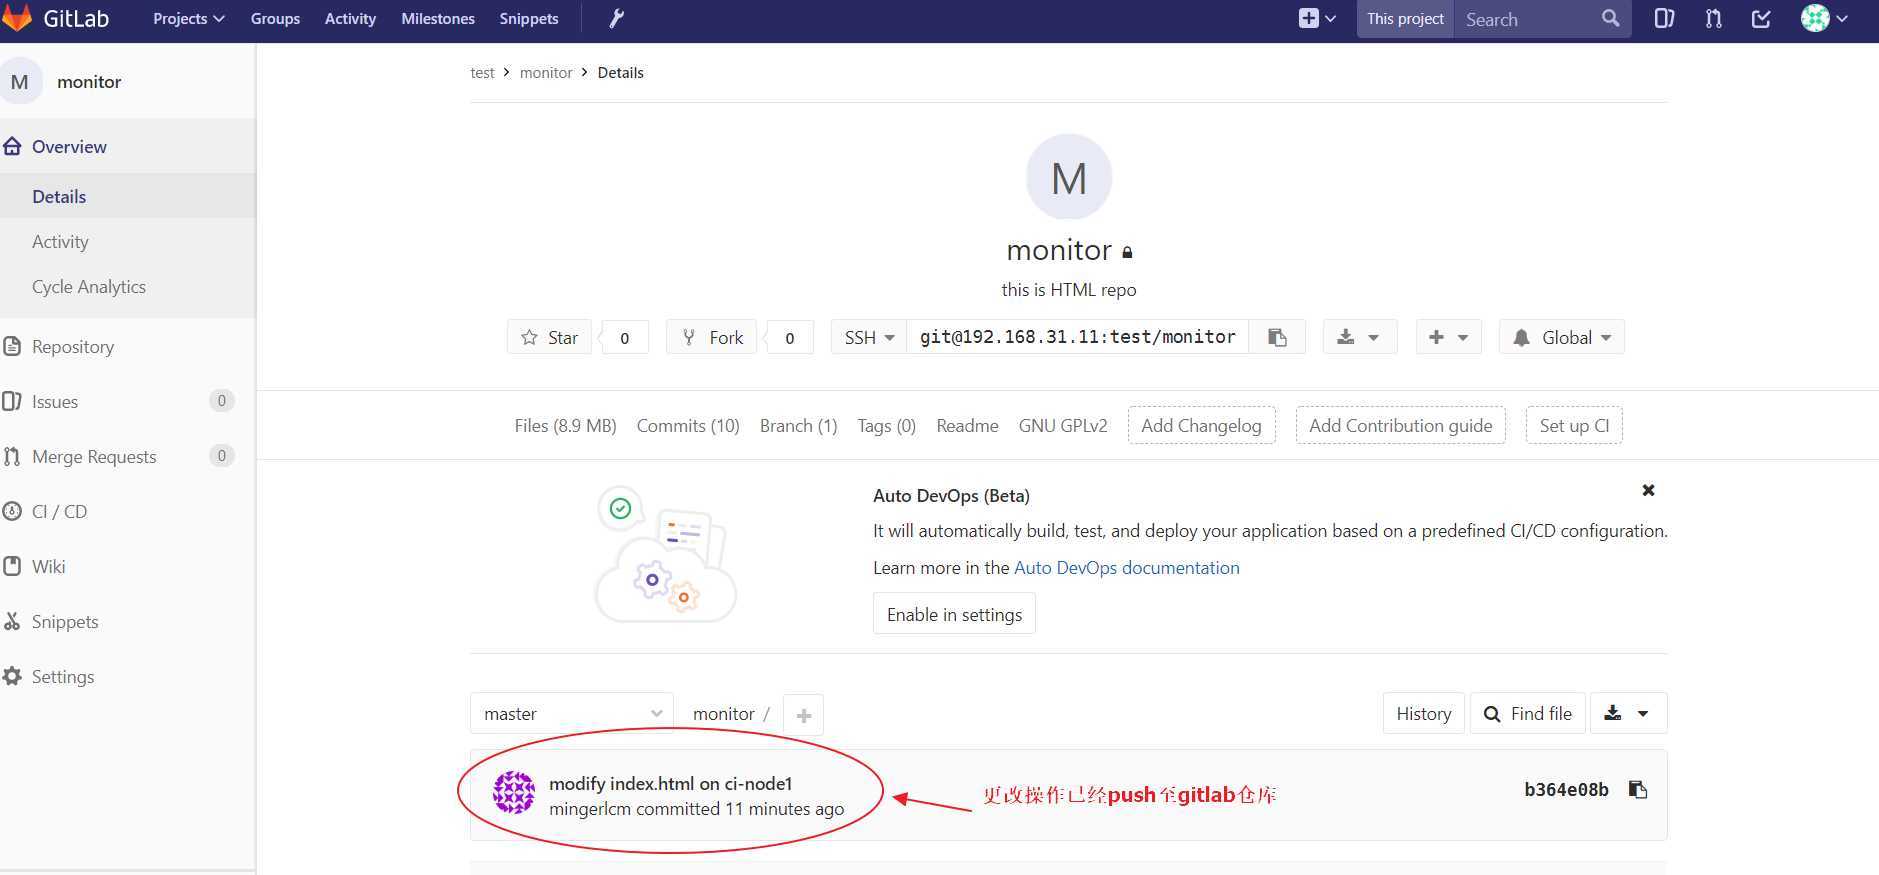Open the user avatar menu

1824,18
